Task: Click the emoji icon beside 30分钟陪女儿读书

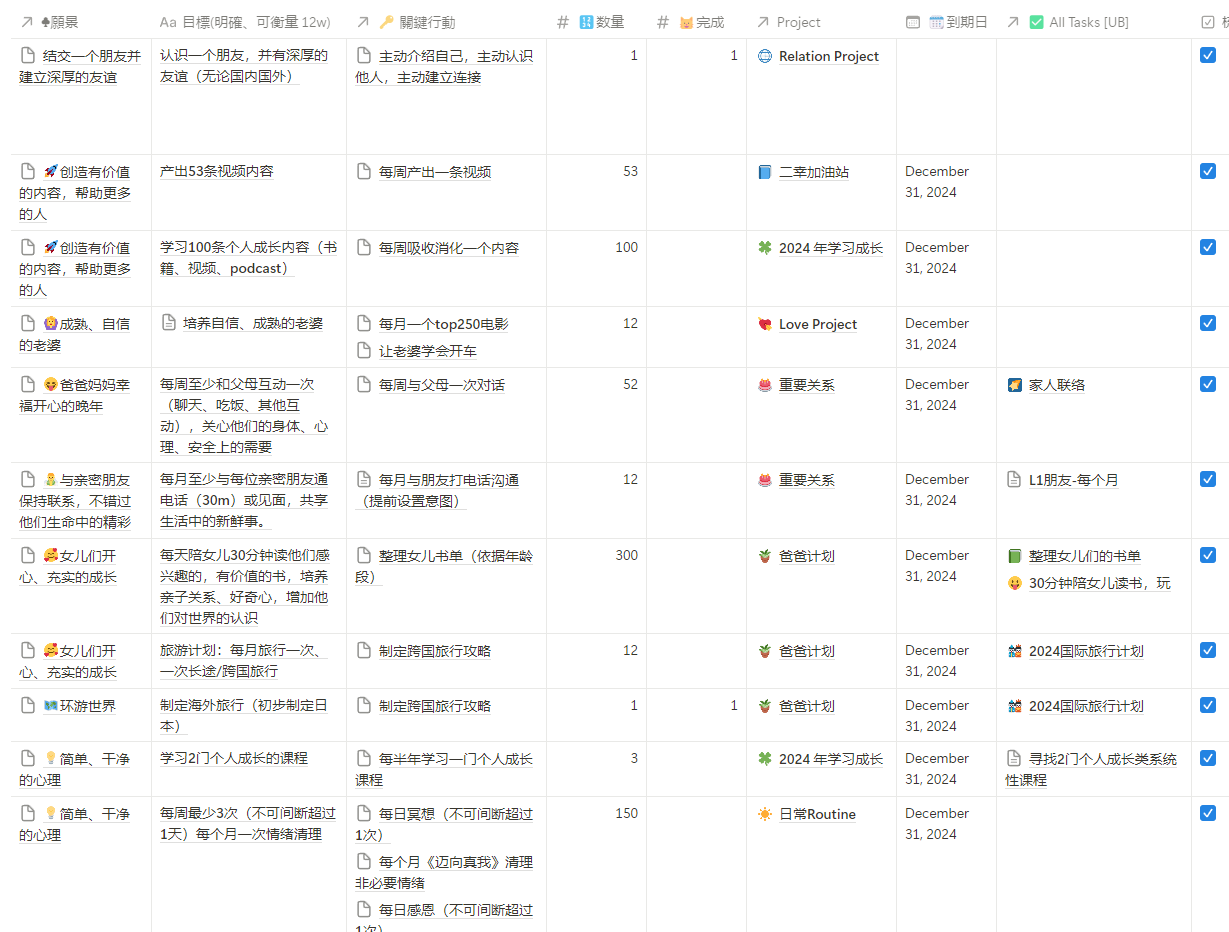Action: 1015,583
